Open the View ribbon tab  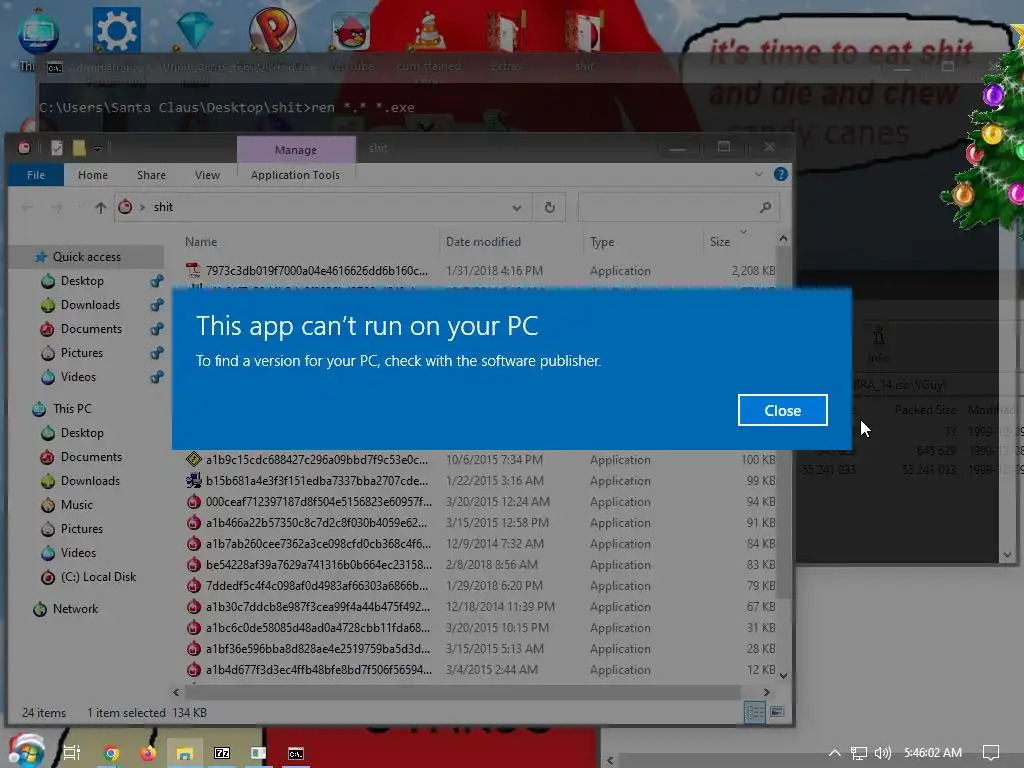[207, 175]
